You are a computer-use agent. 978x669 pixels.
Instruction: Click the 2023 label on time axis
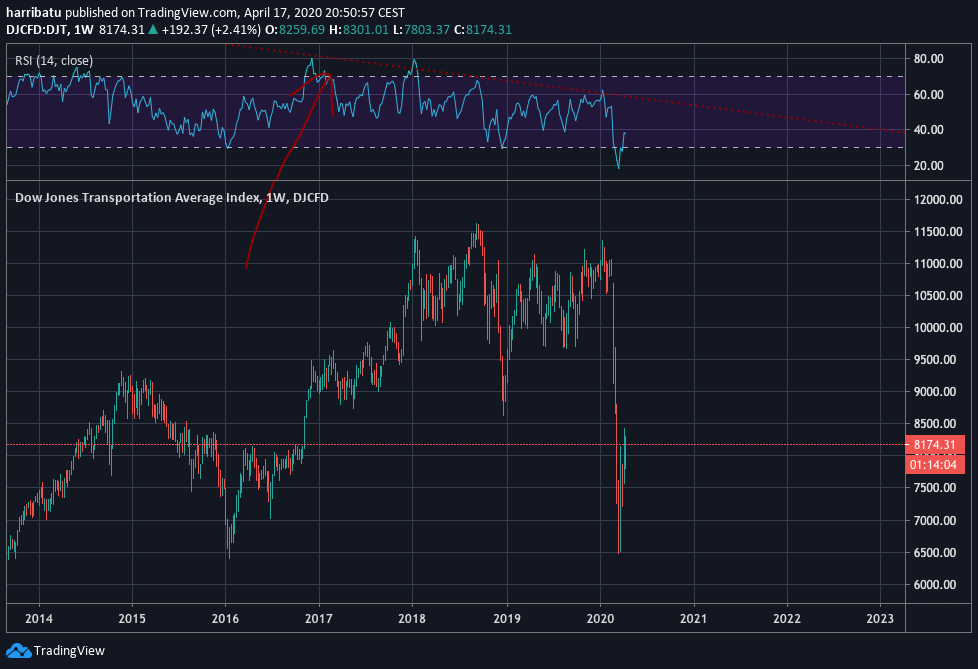point(880,618)
